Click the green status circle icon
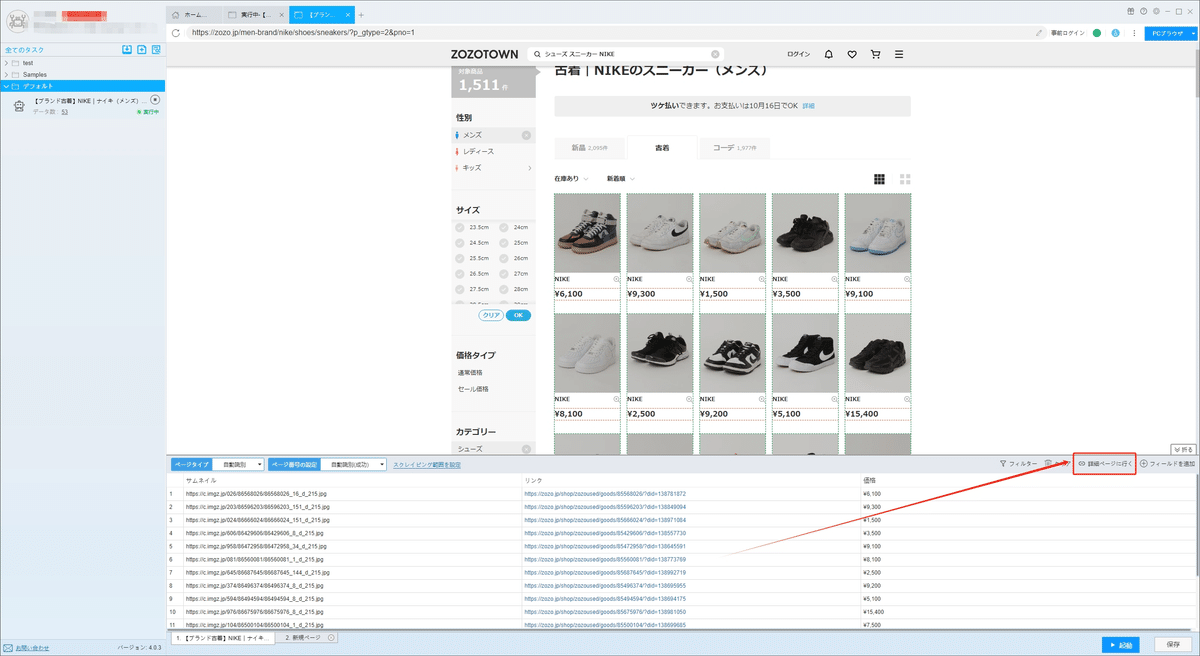 [1097, 33]
